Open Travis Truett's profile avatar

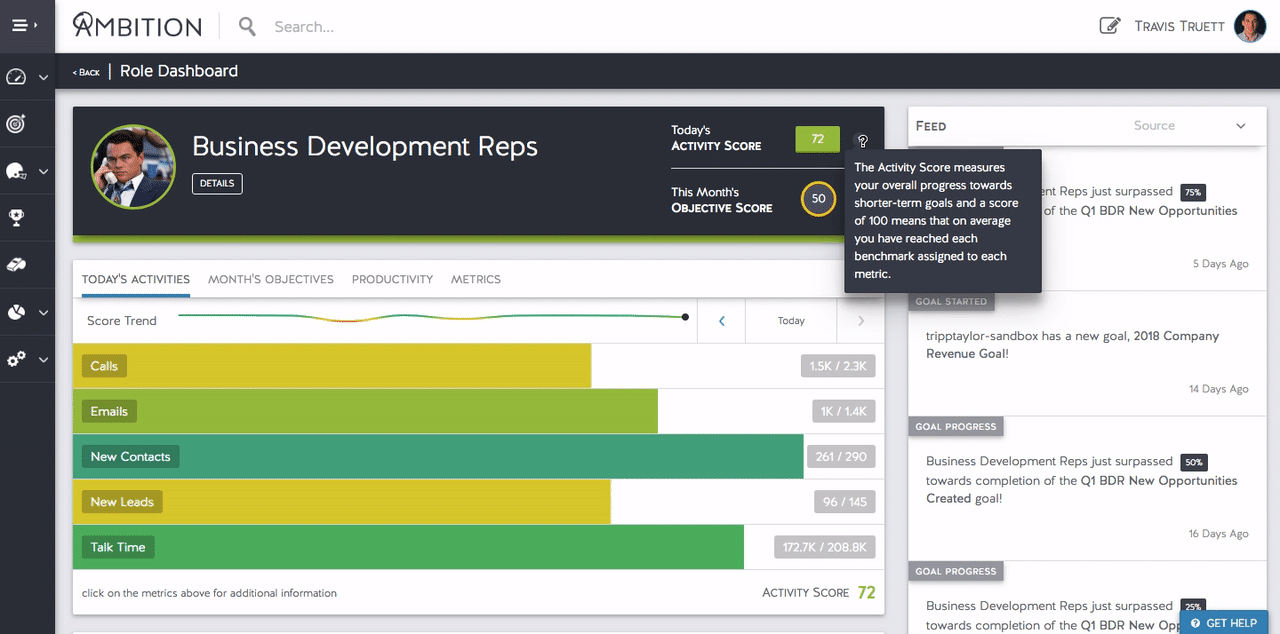click(x=1250, y=26)
